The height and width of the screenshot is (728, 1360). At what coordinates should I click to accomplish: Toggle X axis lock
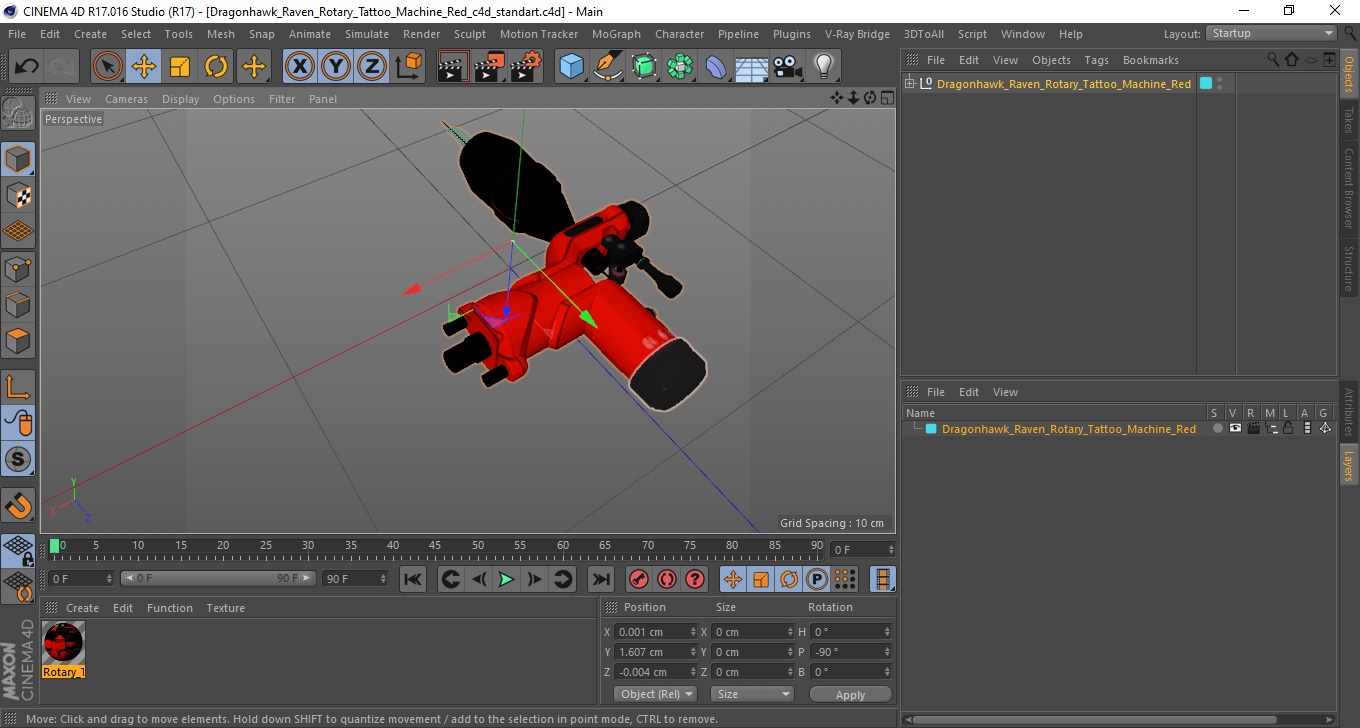pyautogui.click(x=299, y=67)
